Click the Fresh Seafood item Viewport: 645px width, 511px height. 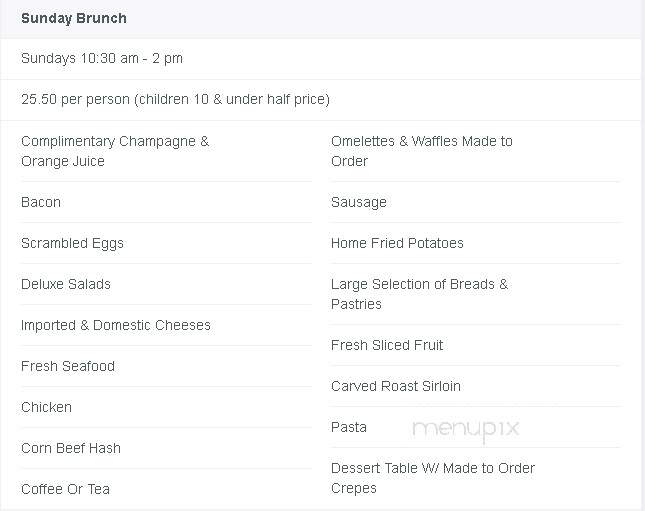[68, 366]
